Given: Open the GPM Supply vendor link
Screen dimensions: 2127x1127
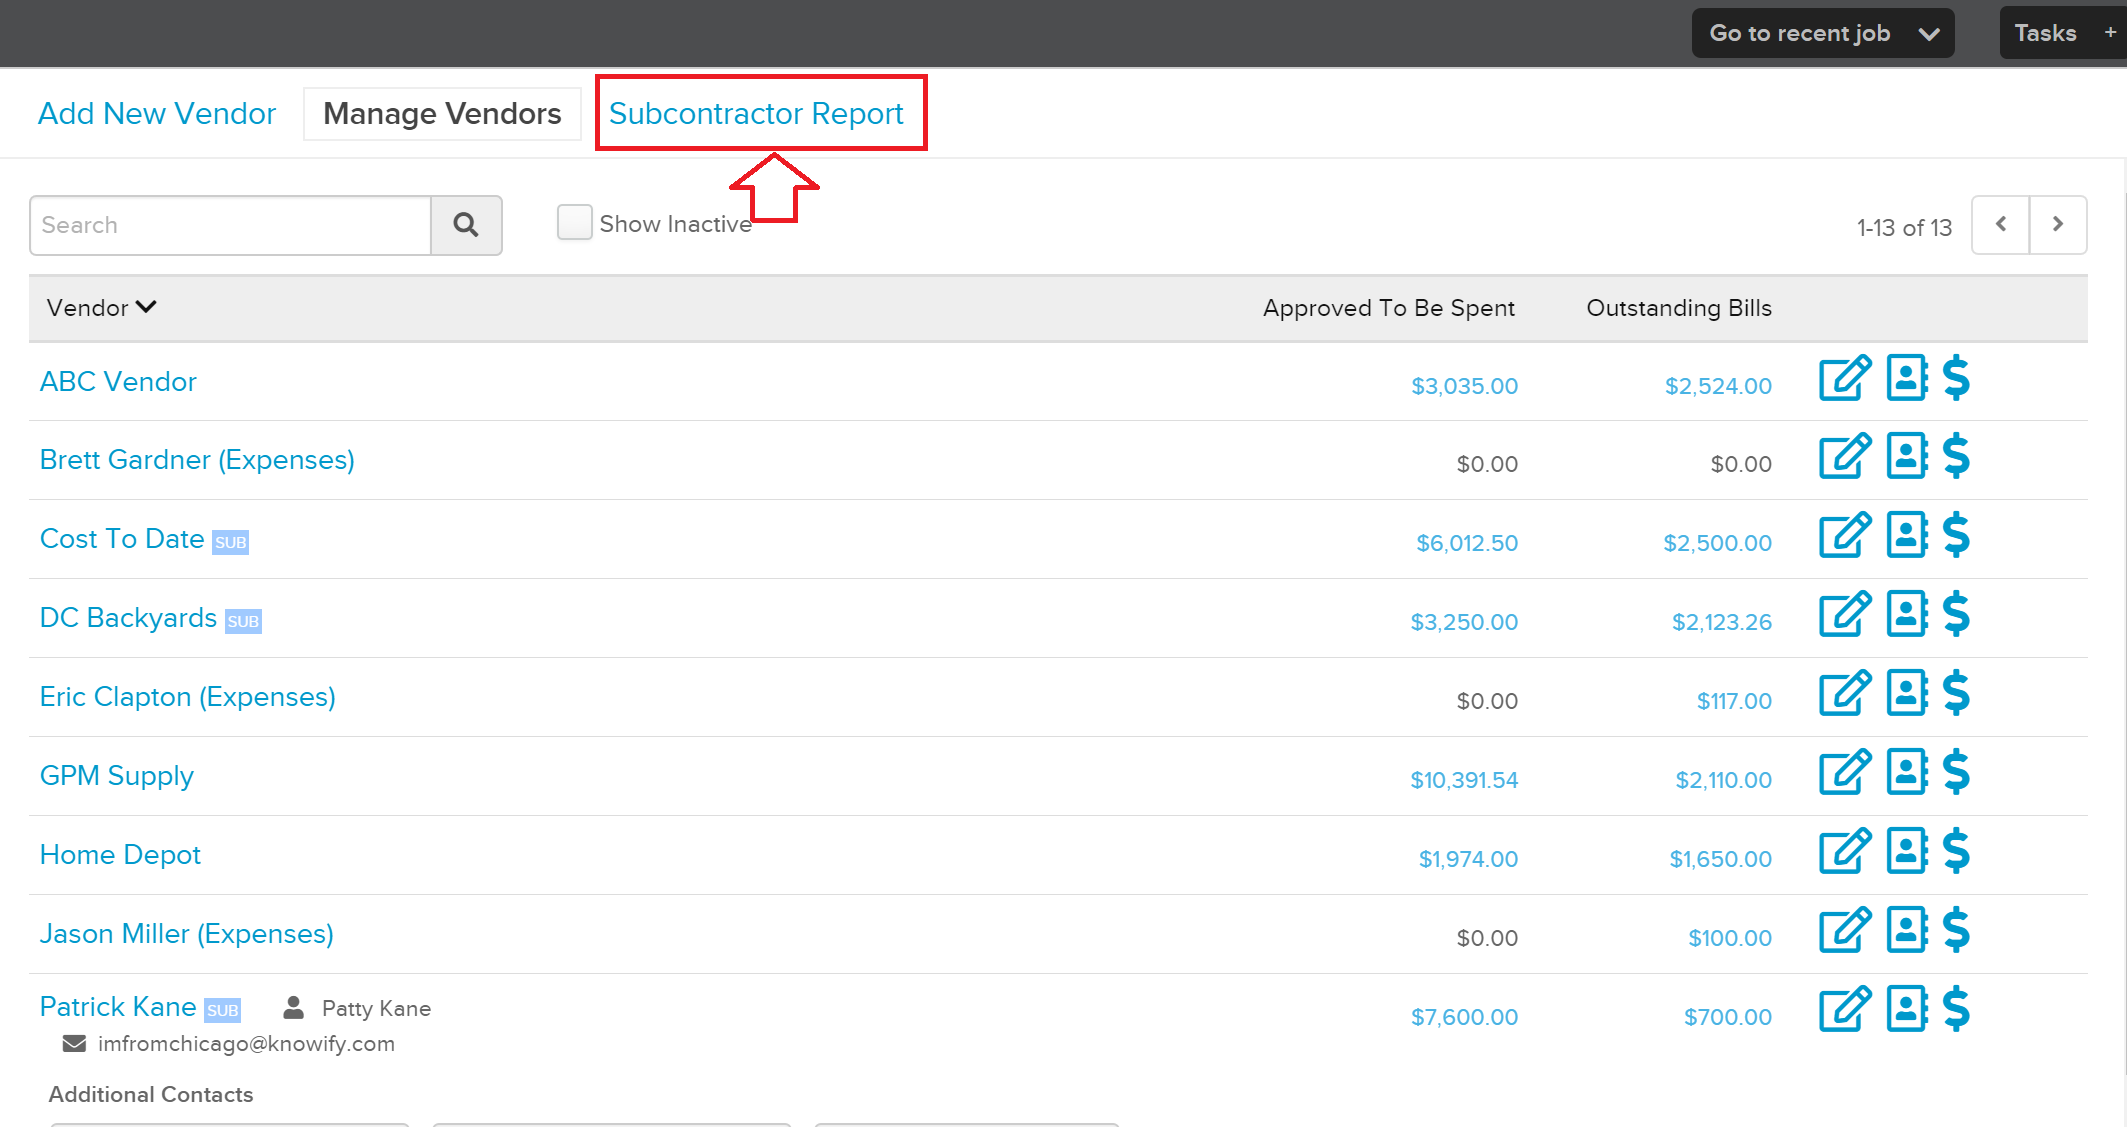Looking at the screenshot, I should point(117,776).
